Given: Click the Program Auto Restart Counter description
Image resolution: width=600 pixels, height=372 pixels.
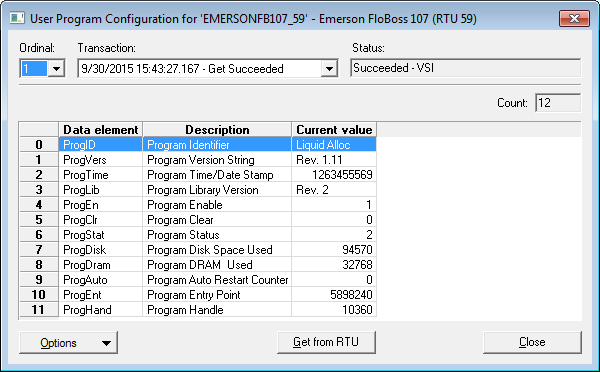Looking at the screenshot, I should point(217,280).
